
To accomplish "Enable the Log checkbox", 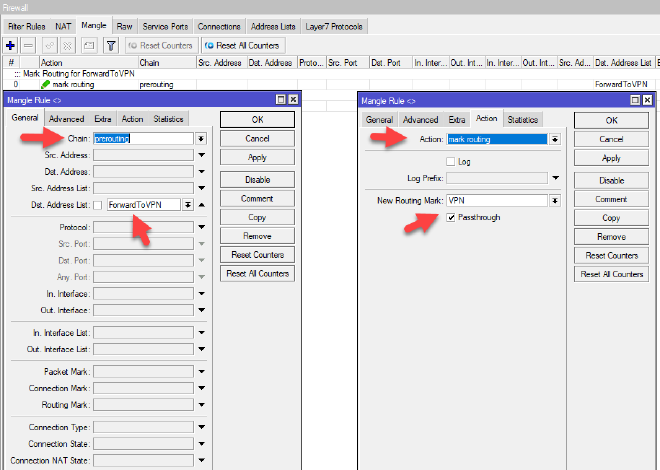I will [451, 161].
